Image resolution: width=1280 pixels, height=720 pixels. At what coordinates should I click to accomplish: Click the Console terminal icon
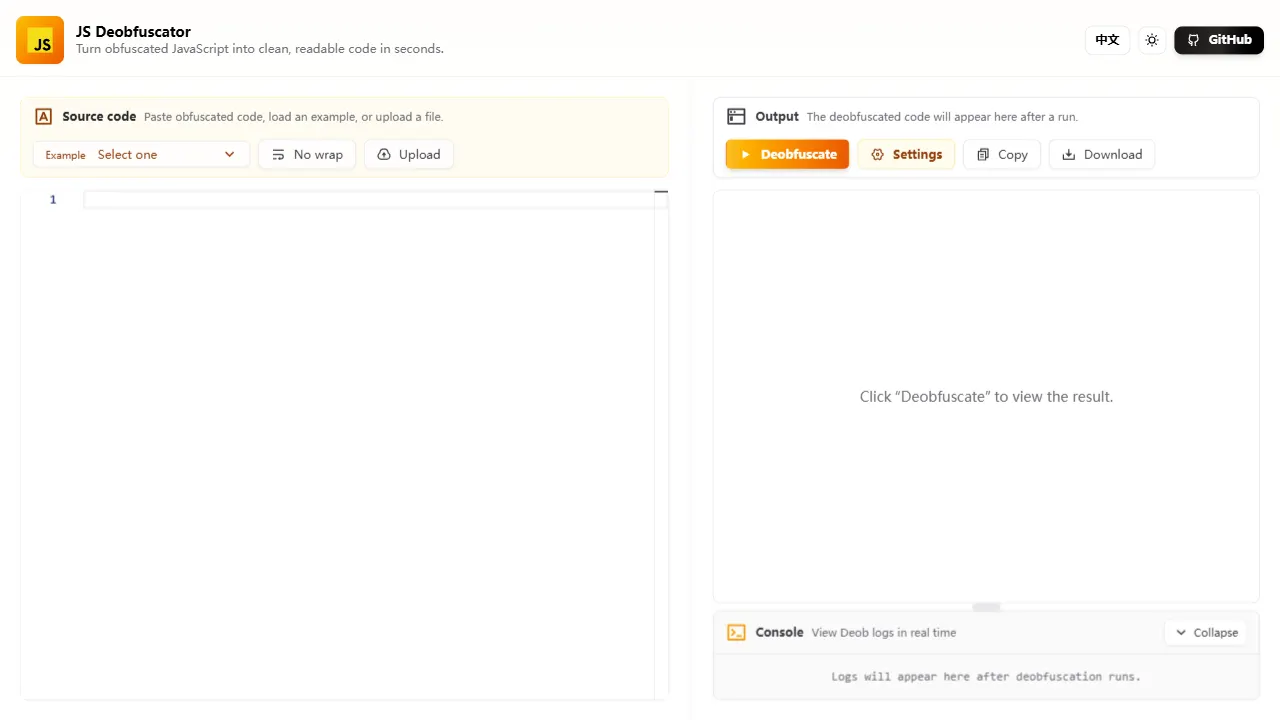point(736,632)
